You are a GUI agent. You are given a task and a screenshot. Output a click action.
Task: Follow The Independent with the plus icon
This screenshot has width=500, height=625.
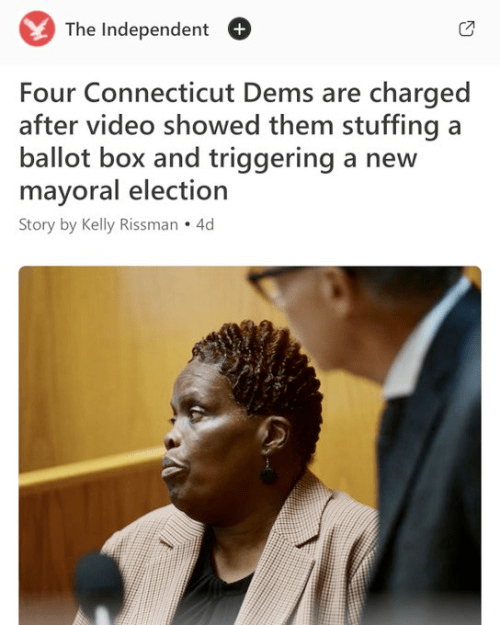(239, 29)
